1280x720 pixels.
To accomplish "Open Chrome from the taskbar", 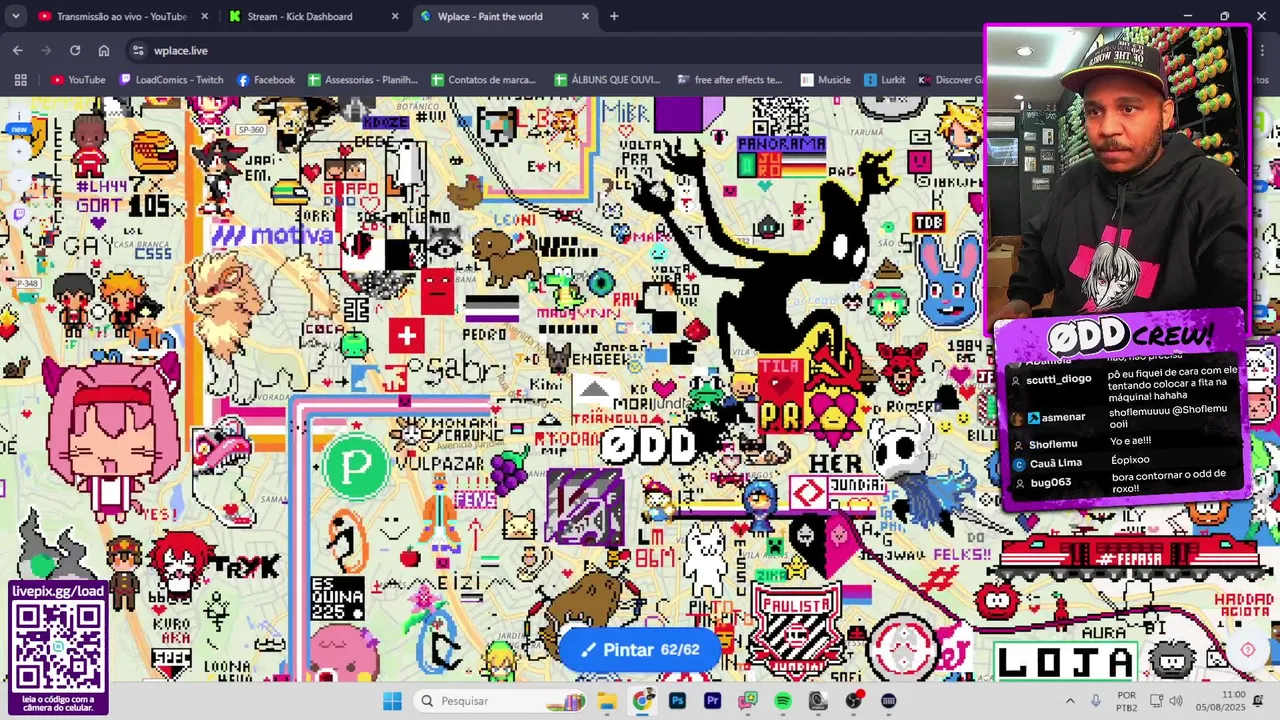I will point(642,701).
